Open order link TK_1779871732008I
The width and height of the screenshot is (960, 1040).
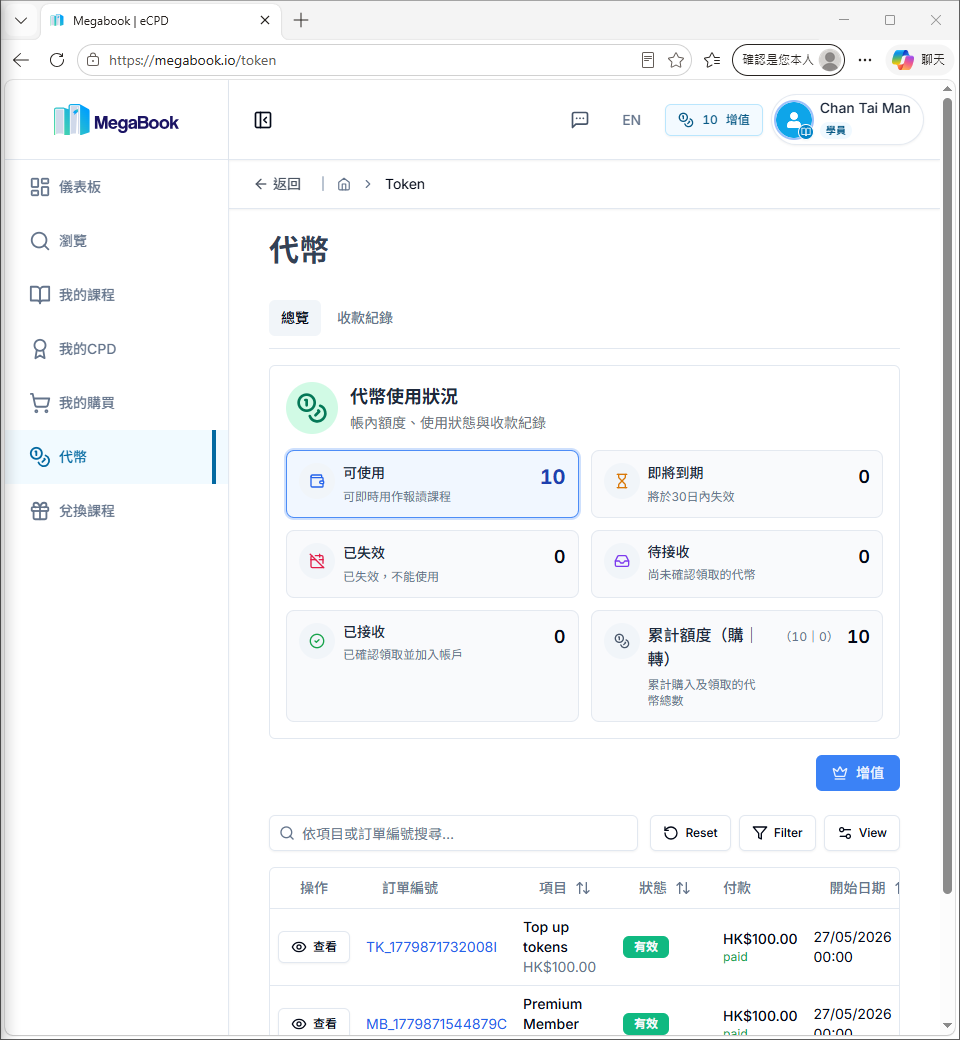[x=431, y=947]
